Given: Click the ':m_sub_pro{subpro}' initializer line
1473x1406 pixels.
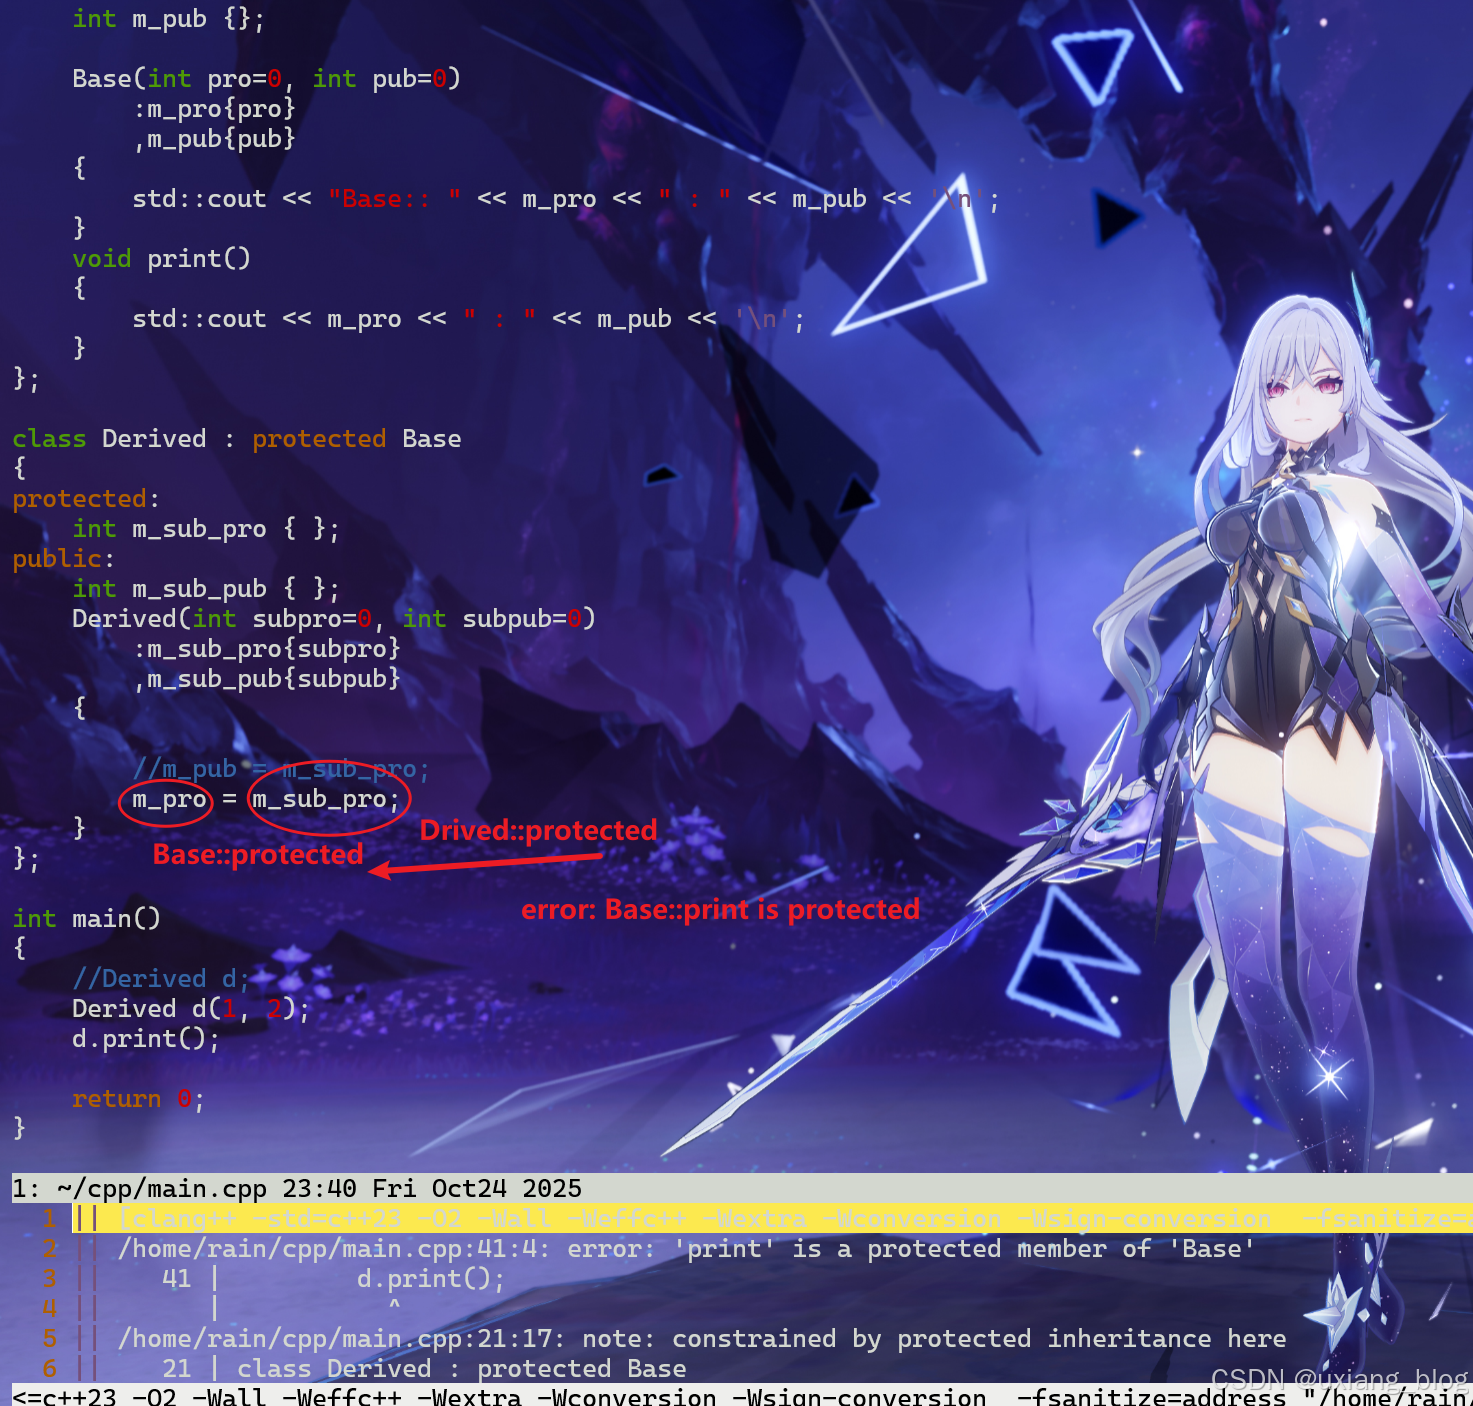Looking at the screenshot, I should 267,649.
